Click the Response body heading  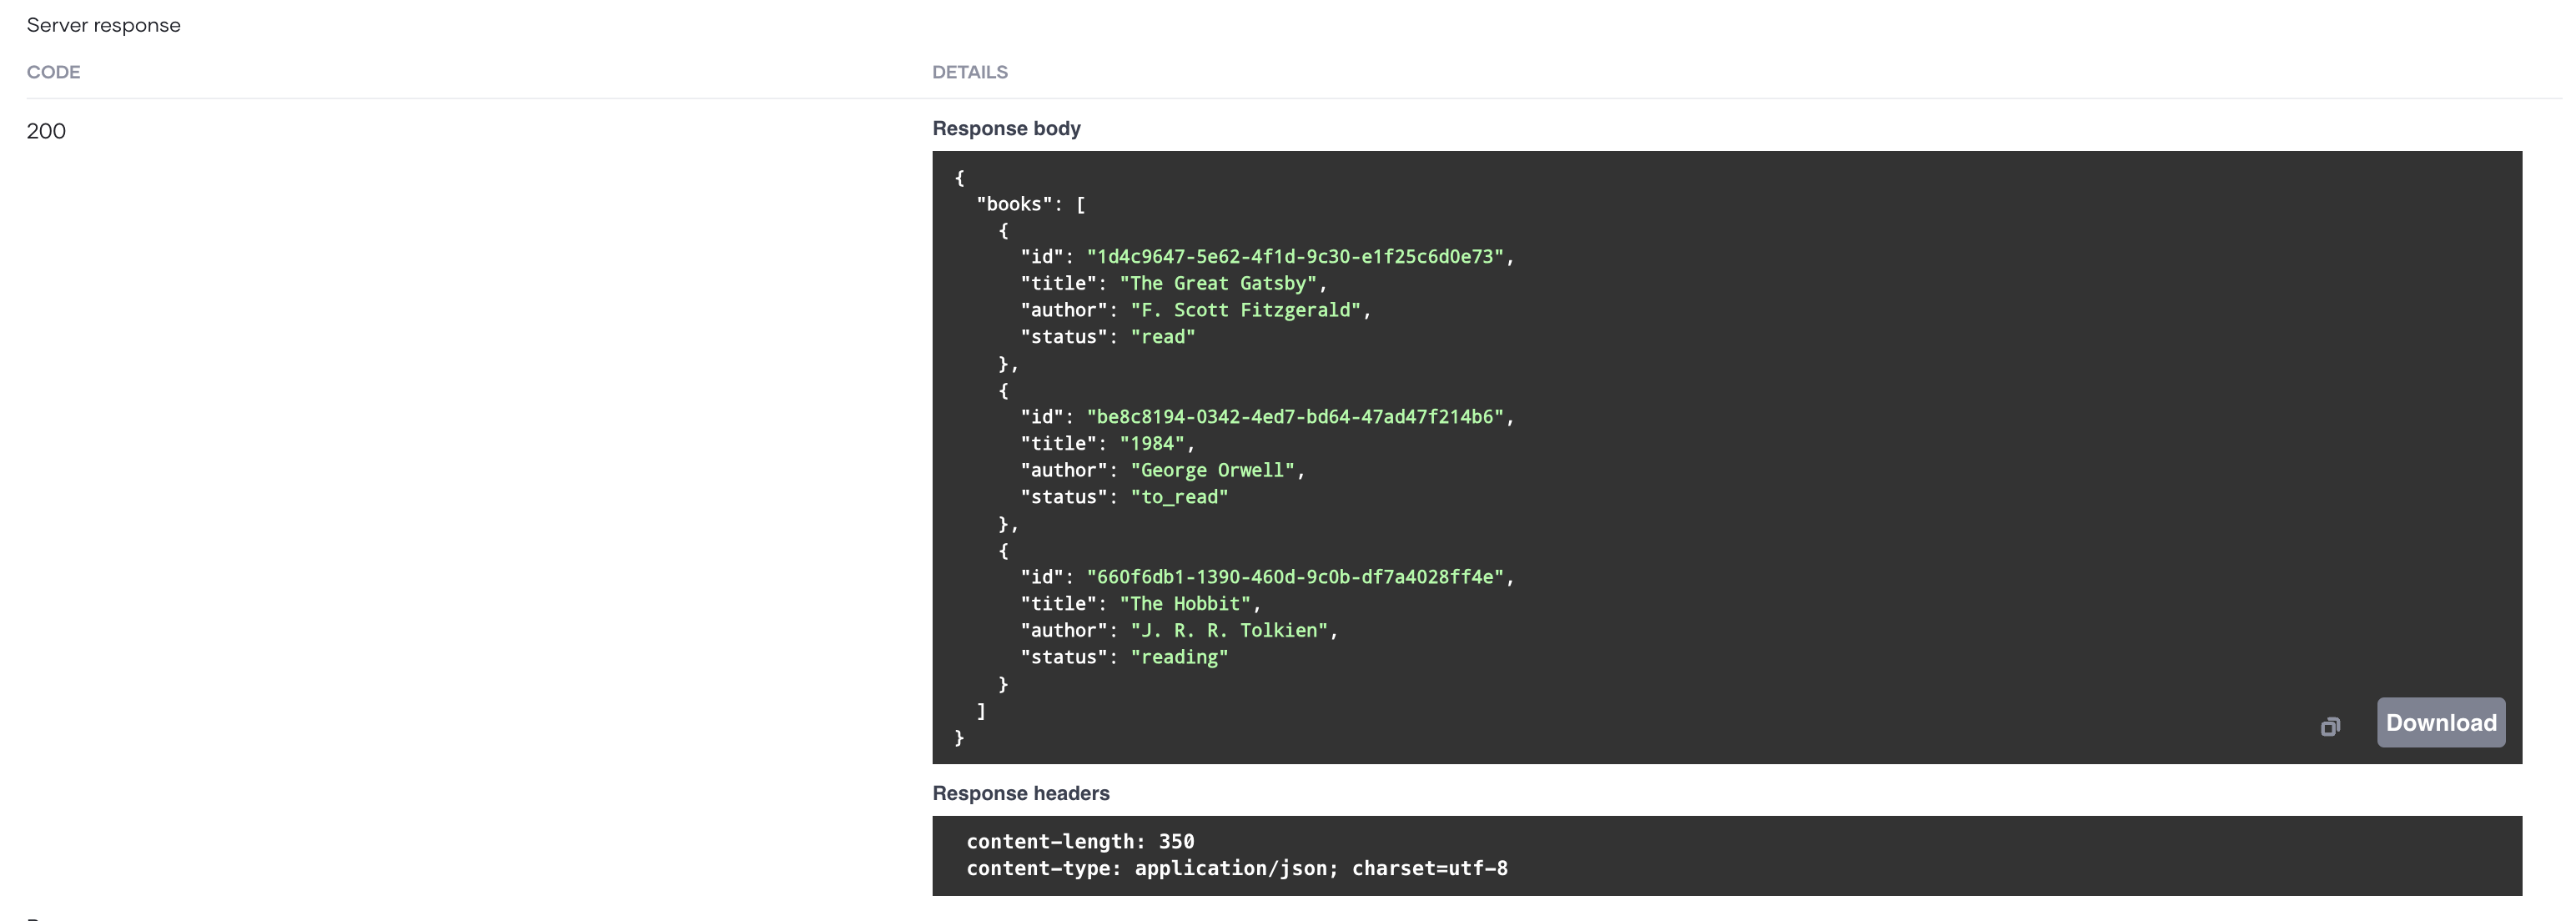(x=1006, y=128)
